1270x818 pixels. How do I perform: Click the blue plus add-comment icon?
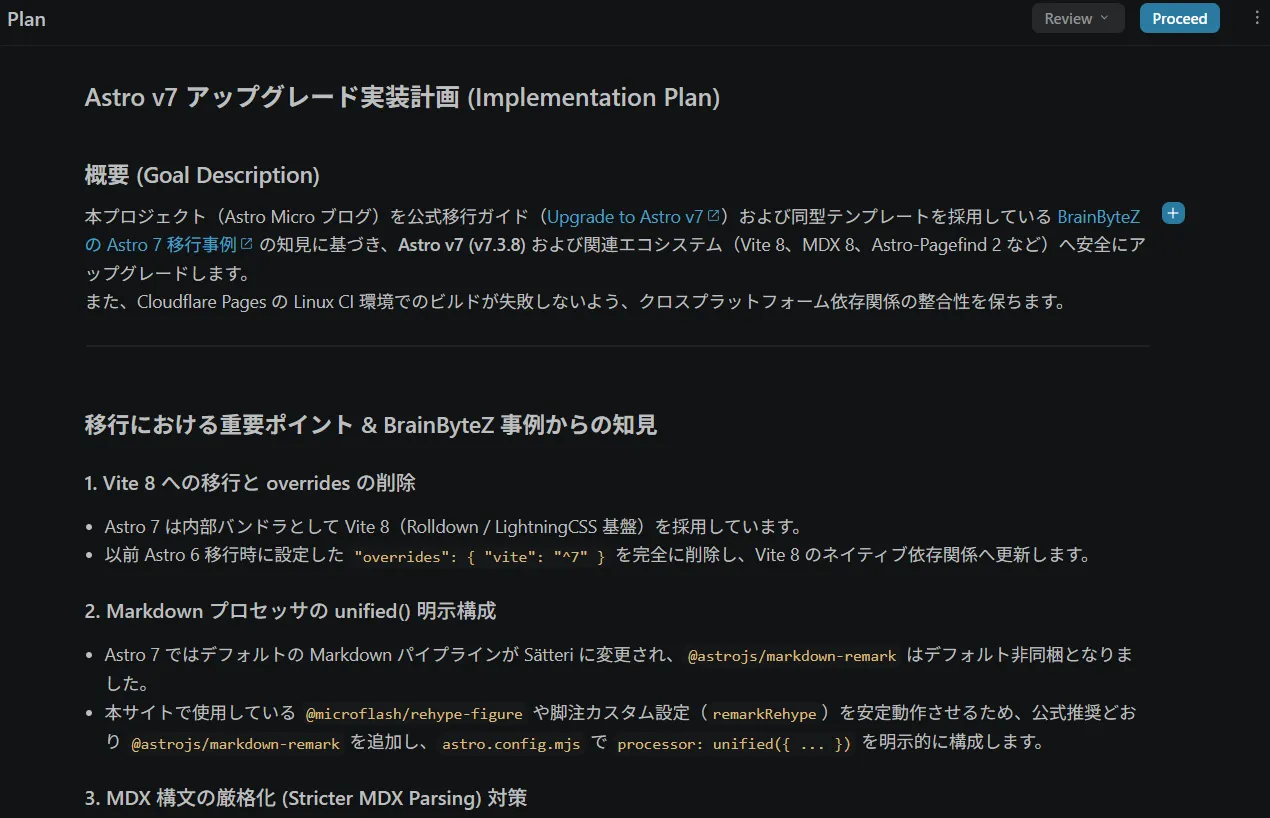point(1173,213)
